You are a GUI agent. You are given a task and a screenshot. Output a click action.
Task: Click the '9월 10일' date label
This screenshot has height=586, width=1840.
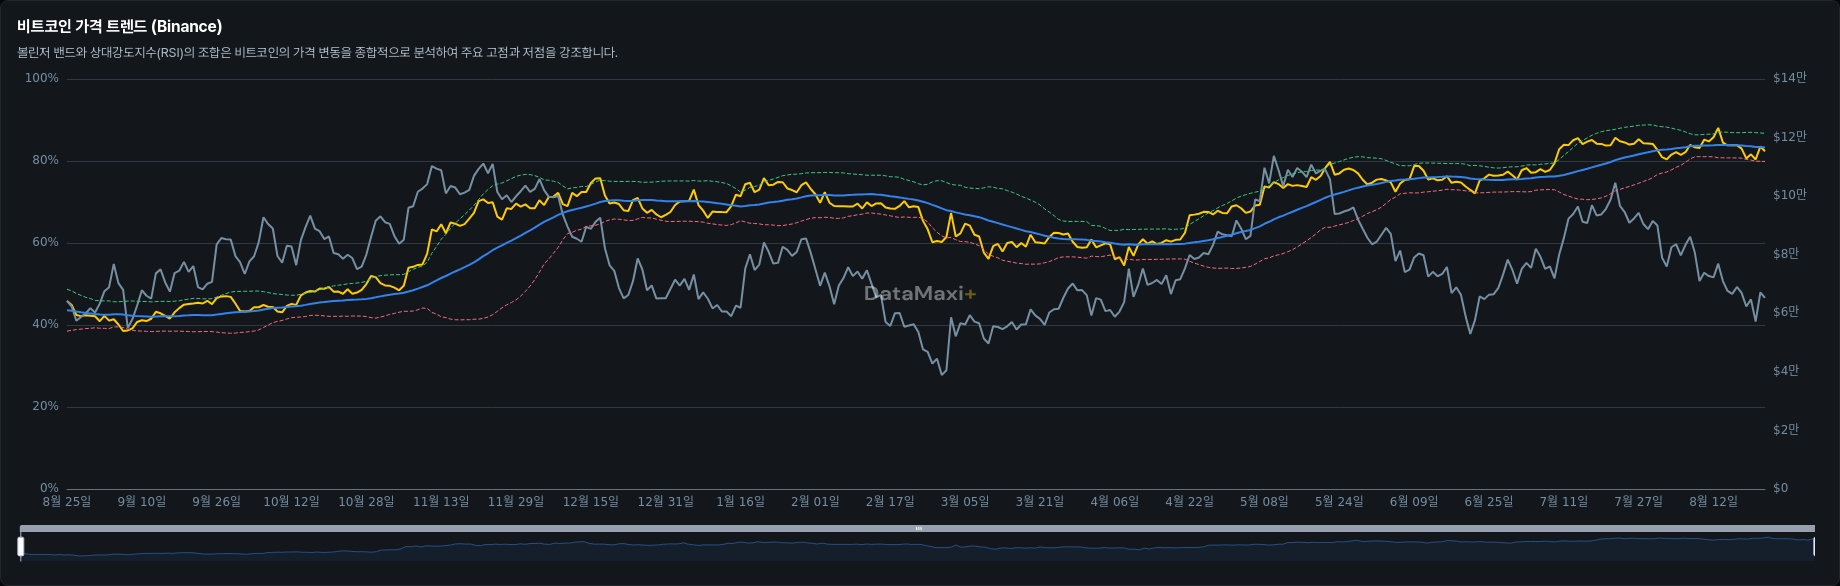(x=142, y=502)
